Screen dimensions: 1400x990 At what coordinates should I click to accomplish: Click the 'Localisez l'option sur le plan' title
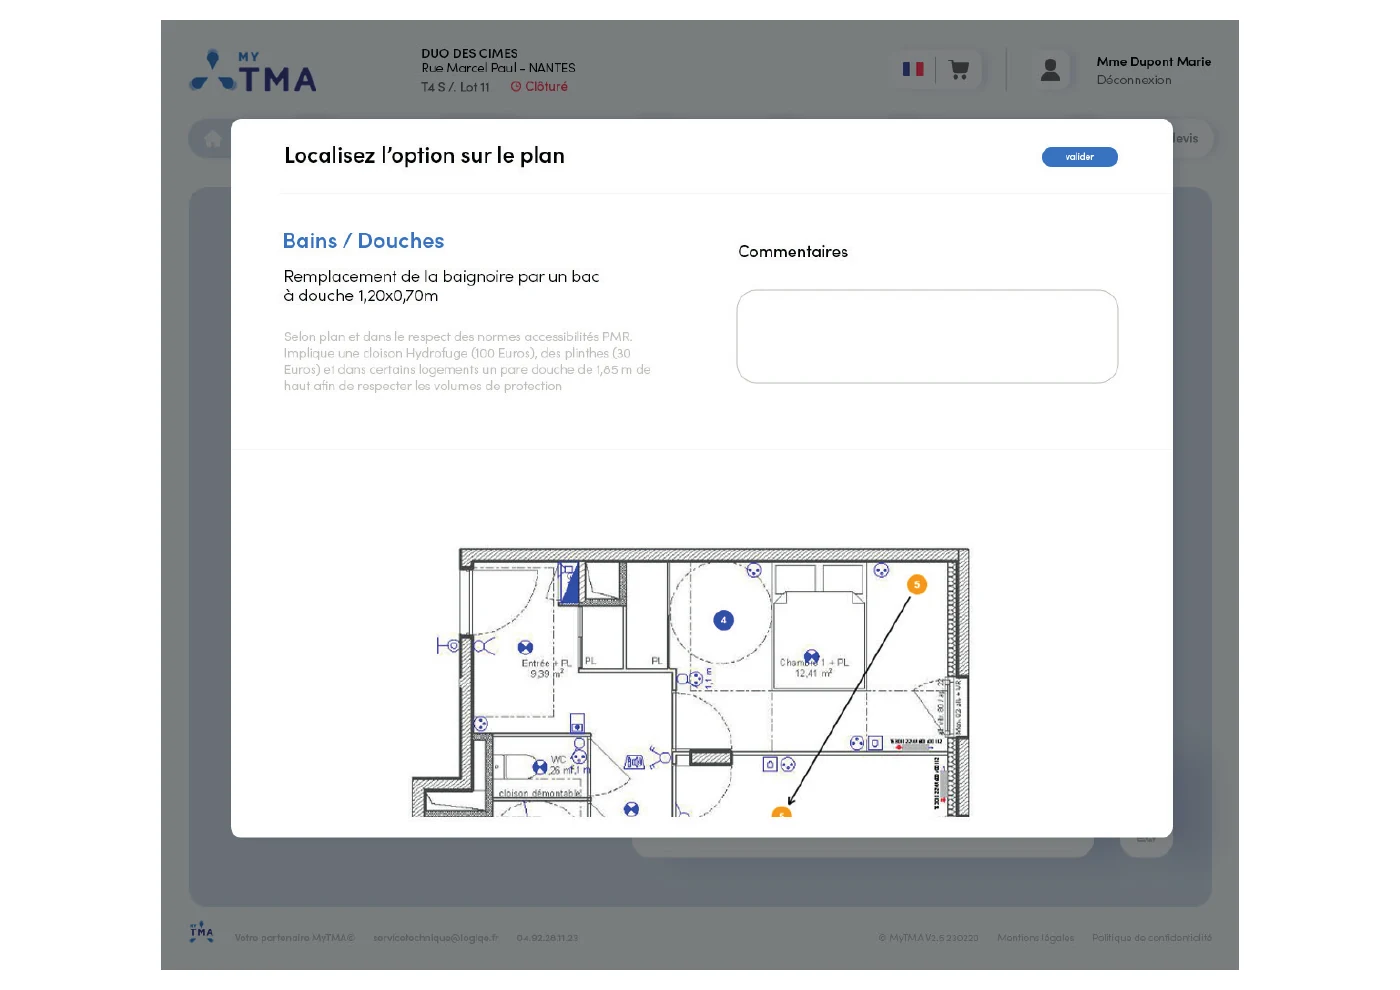[x=424, y=156]
